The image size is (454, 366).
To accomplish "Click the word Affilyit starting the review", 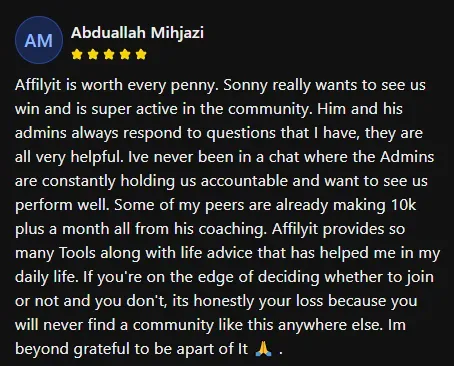I will tap(38, 85).
